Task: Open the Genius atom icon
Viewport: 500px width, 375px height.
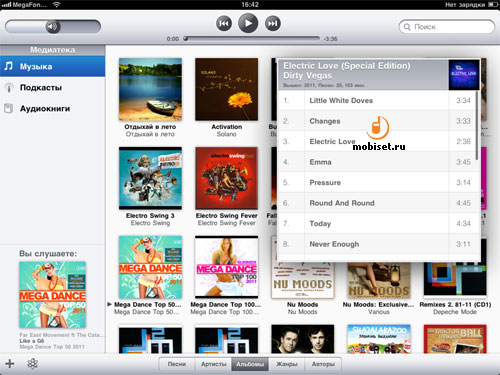Action: point(33,363)
